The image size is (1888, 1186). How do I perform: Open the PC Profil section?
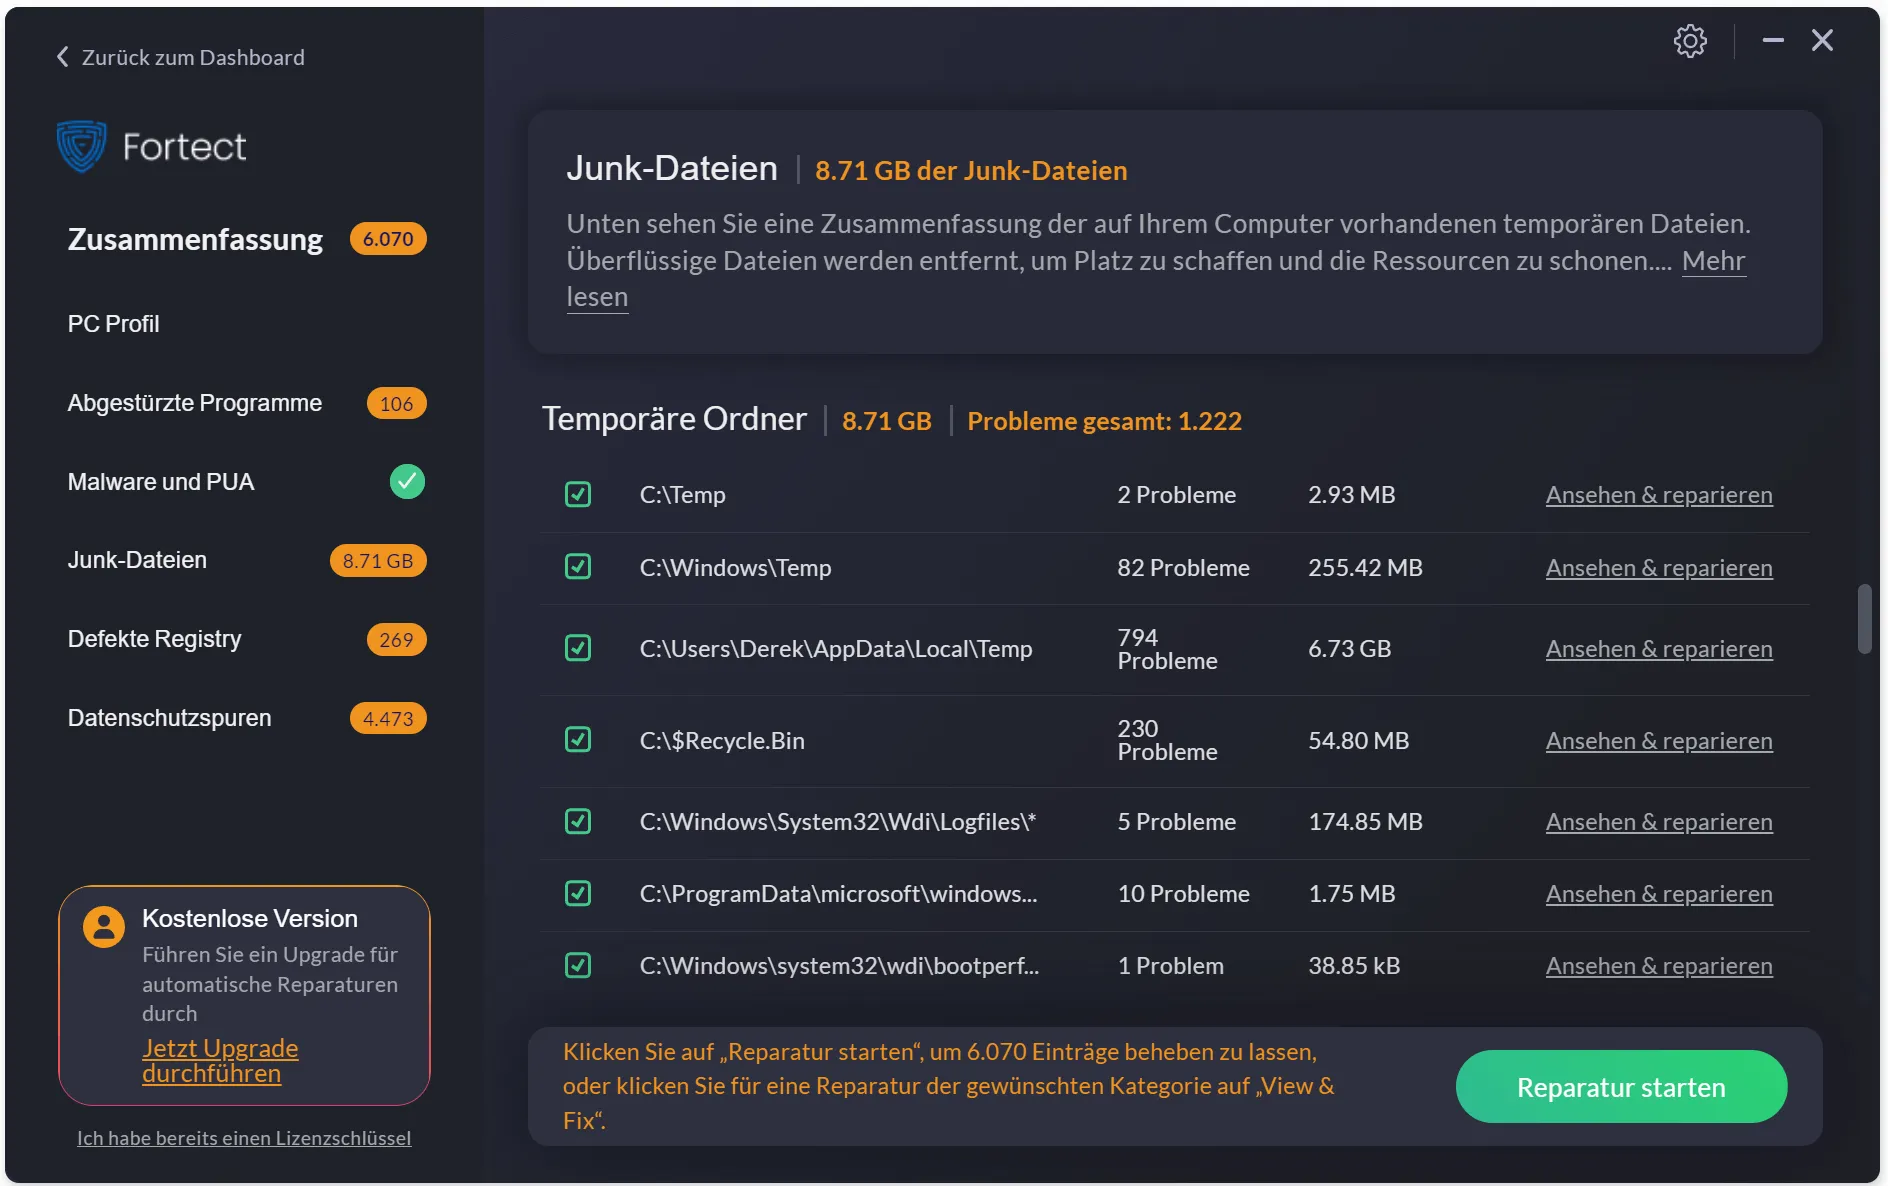click(x=114, y=324)
